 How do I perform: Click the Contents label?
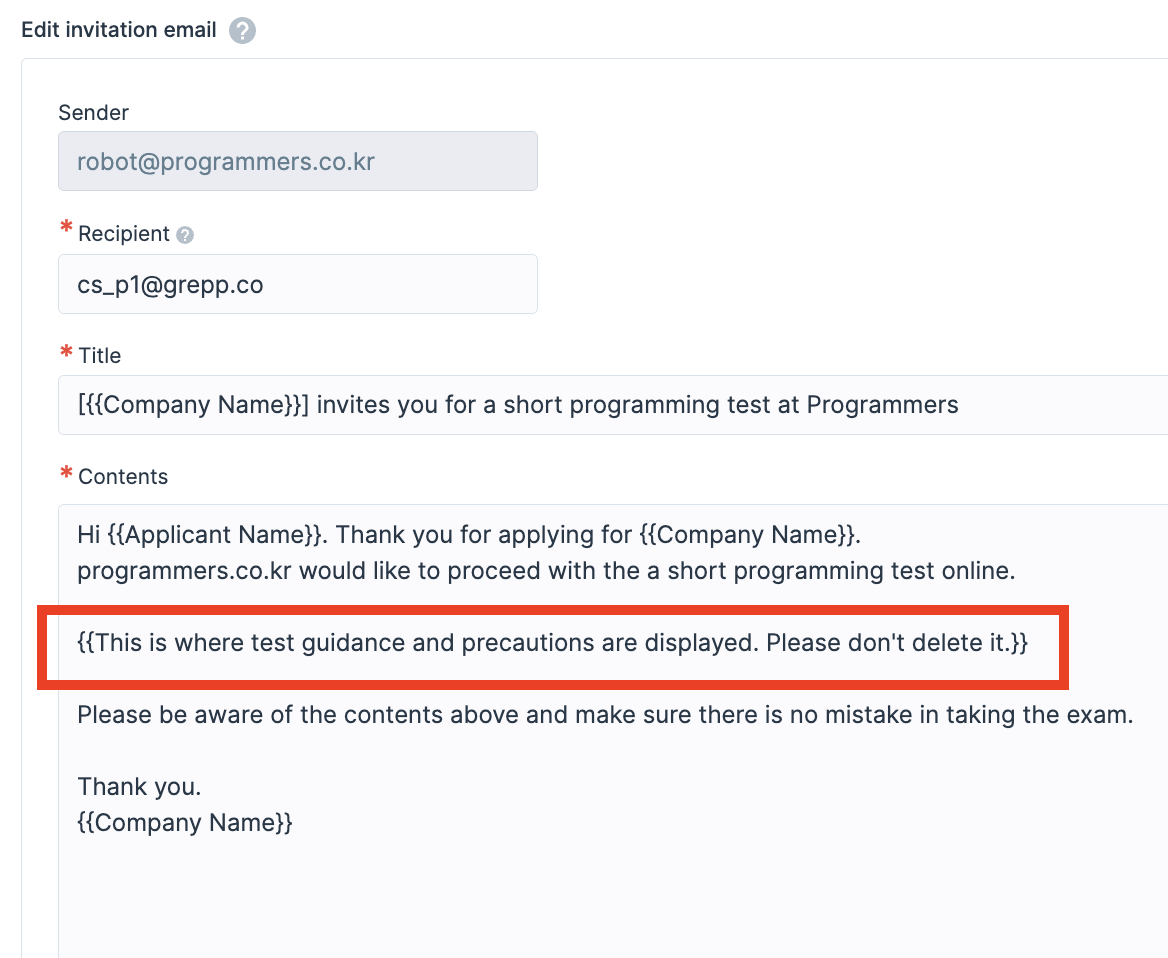[x=123, y=477]
